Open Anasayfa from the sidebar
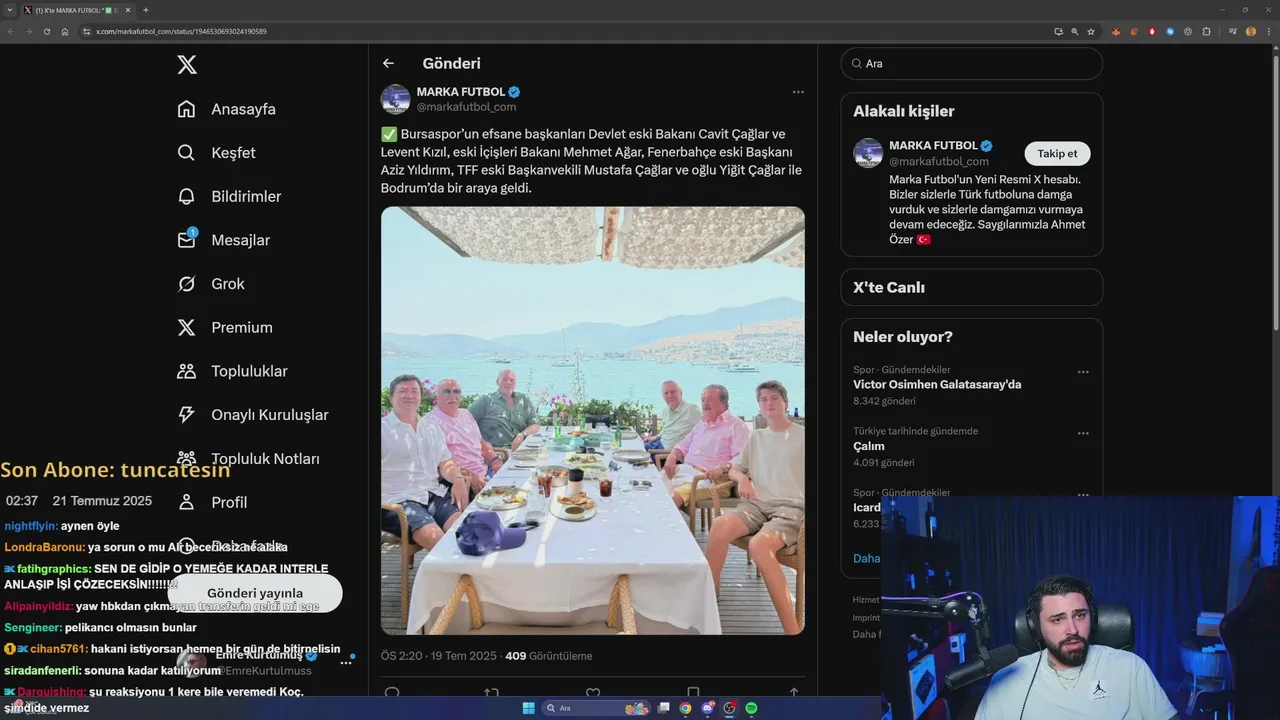The height and width of the screenshot is (720, 1280). point(227,109)
